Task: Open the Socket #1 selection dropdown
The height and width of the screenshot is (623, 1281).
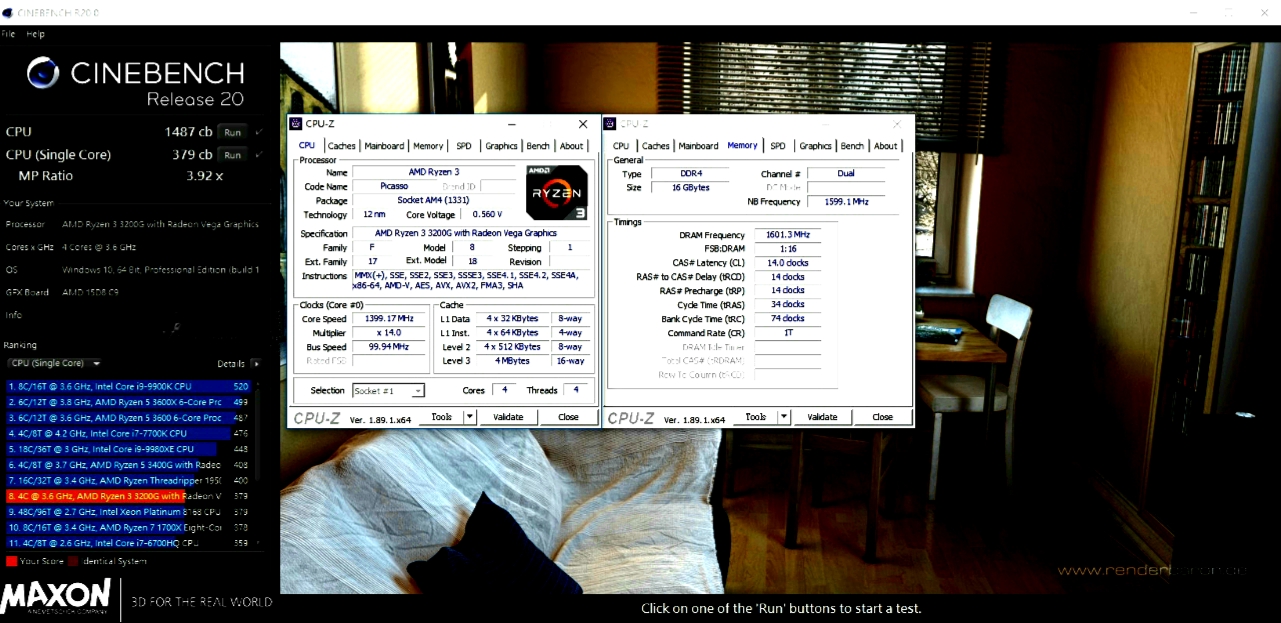Action: pyautogui.click(x=389, y=390)
